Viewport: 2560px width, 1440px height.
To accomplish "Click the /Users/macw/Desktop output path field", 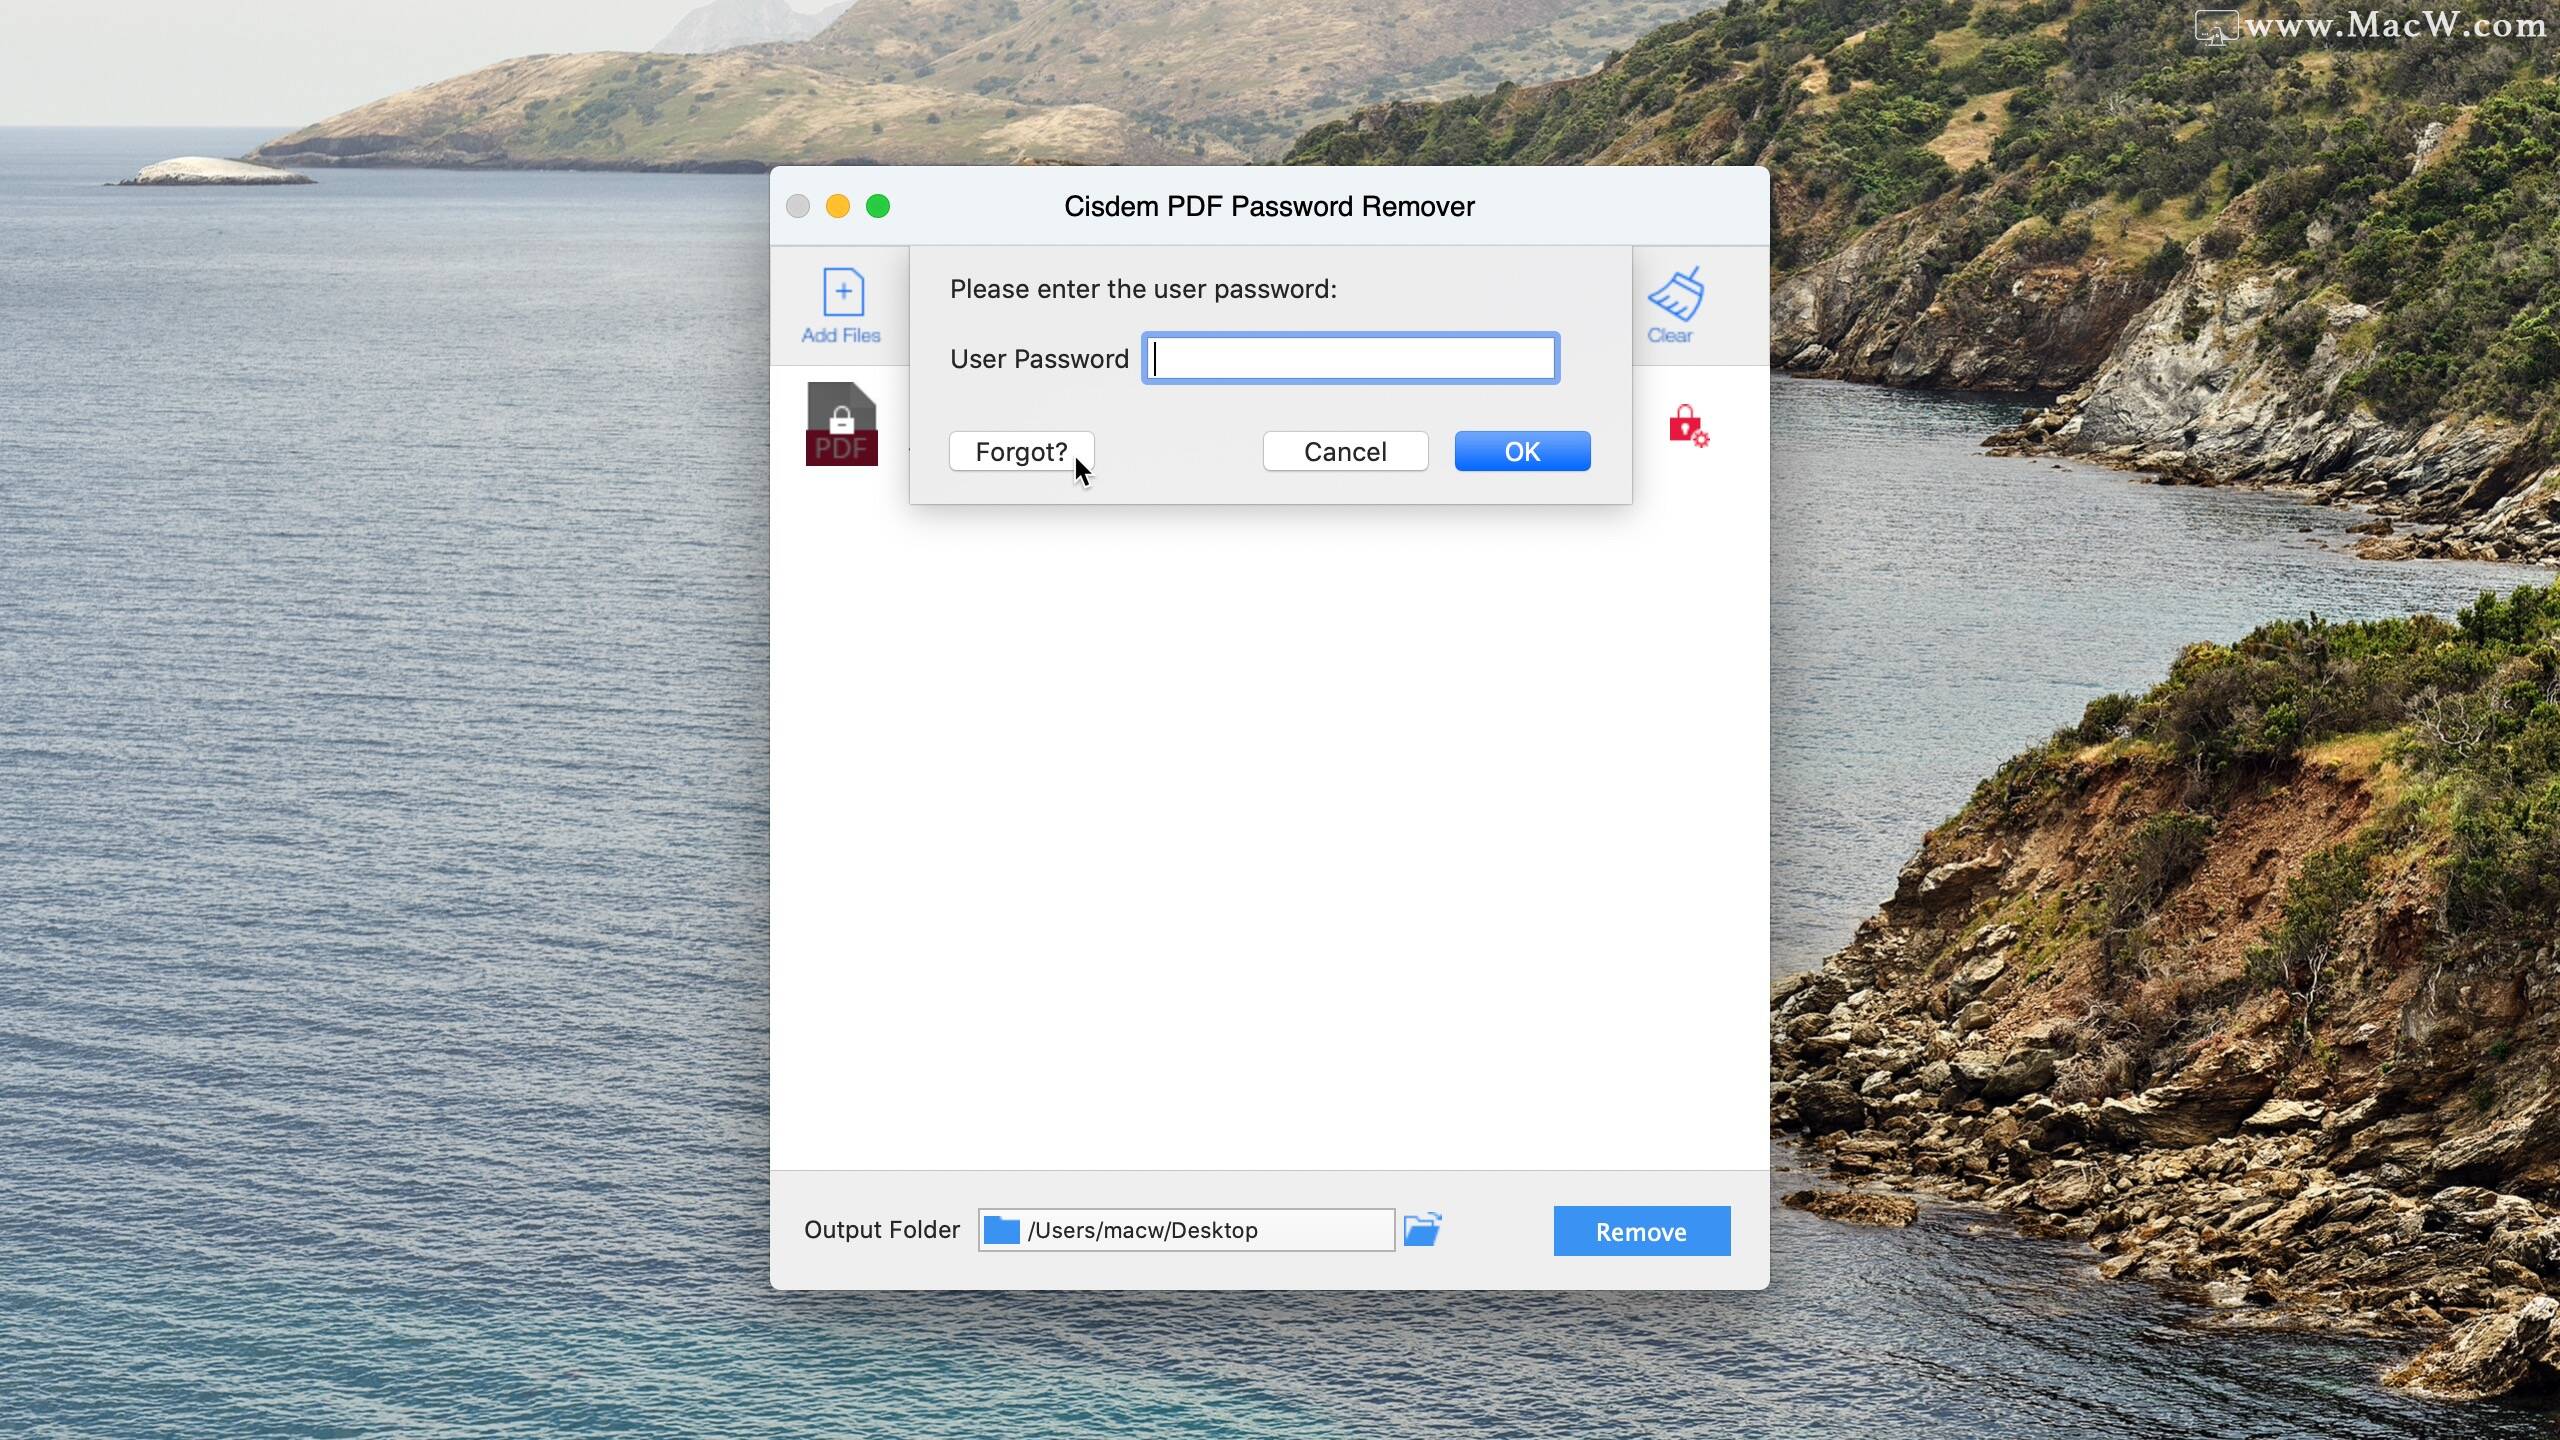I will tap(1186, 1230).
